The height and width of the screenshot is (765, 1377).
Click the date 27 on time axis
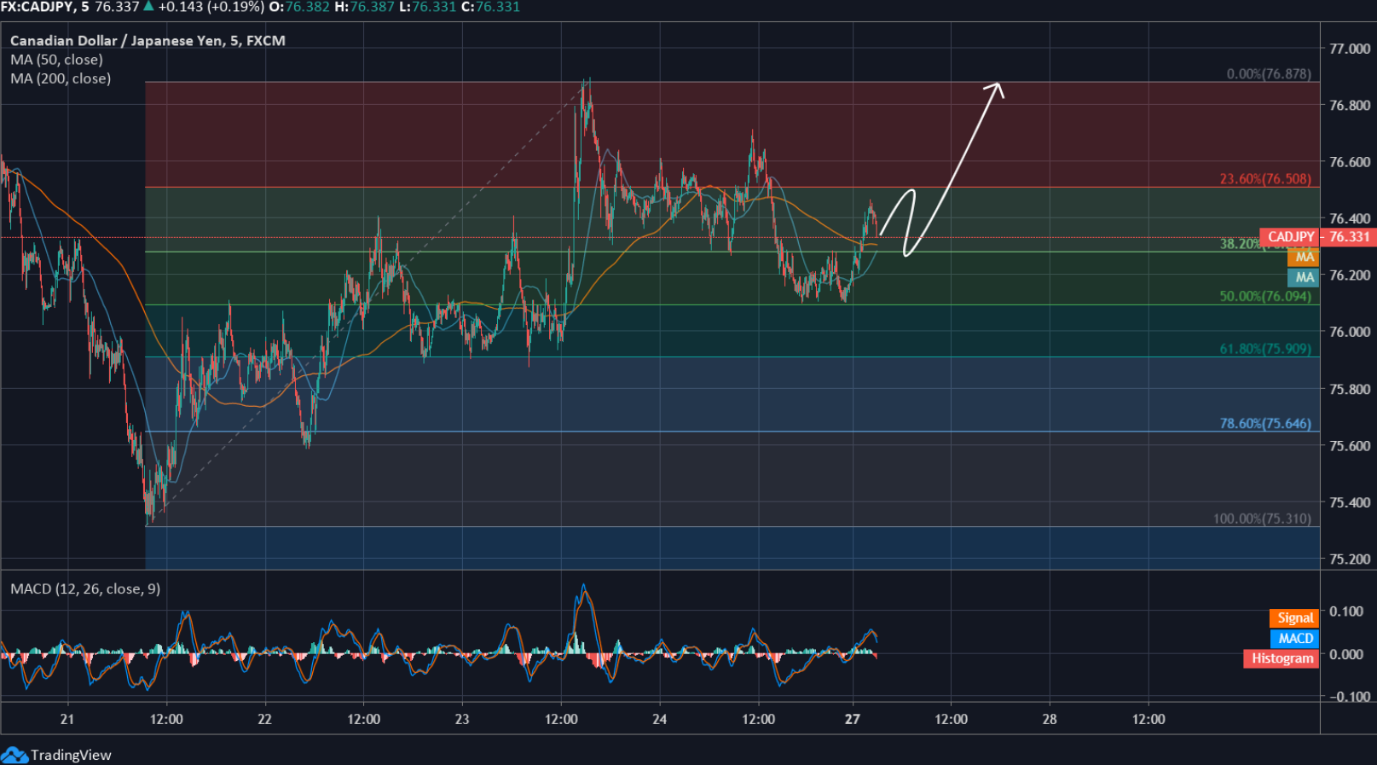coord(853,719)
